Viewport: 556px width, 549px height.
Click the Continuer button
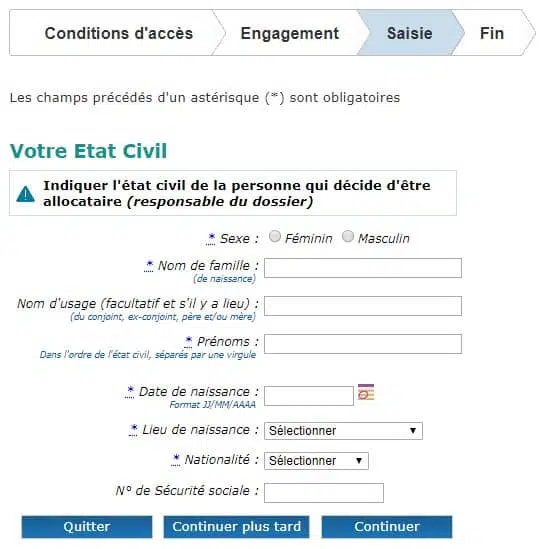[x=387, y=527]
